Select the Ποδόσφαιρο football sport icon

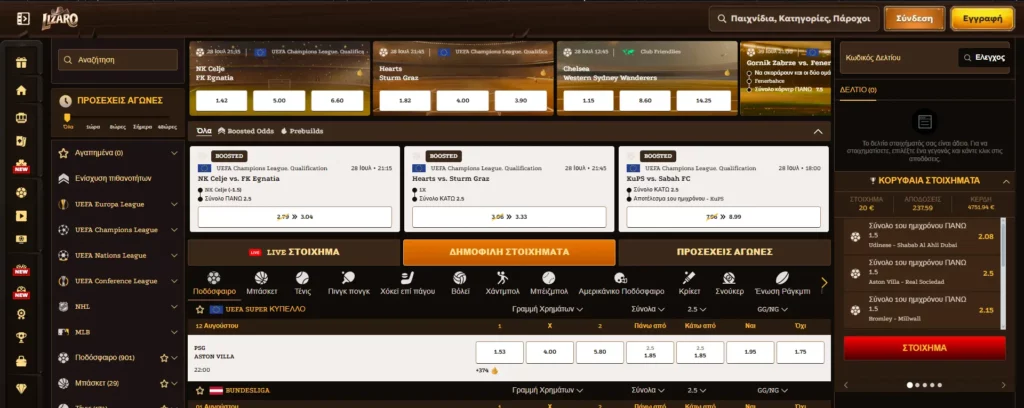tap(215, 283)
